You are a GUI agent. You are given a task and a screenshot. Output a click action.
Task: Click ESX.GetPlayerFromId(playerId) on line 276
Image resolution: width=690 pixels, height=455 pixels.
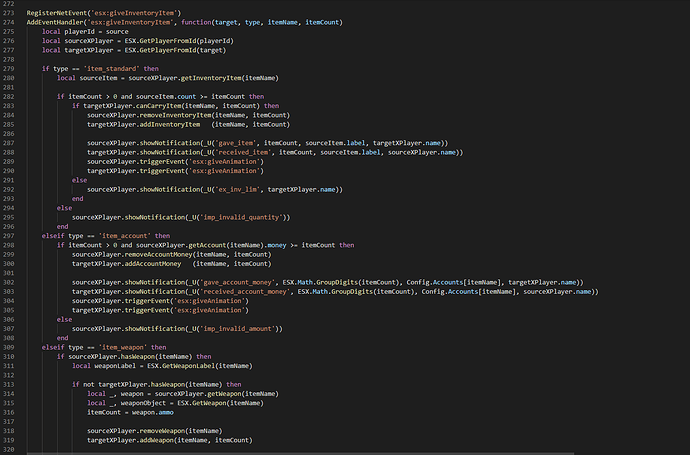tap(179, 41)
